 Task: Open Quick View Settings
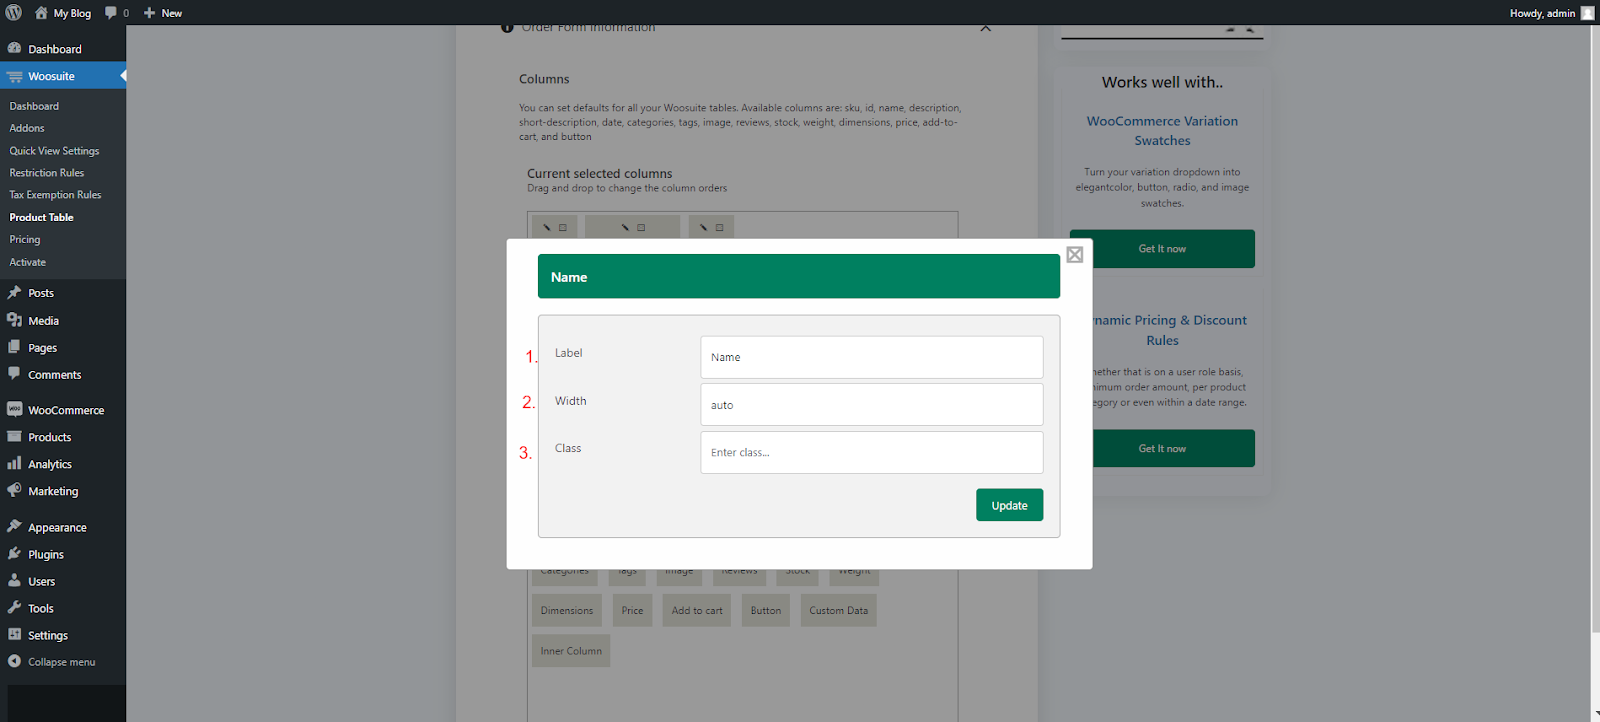tap(54, 151)
